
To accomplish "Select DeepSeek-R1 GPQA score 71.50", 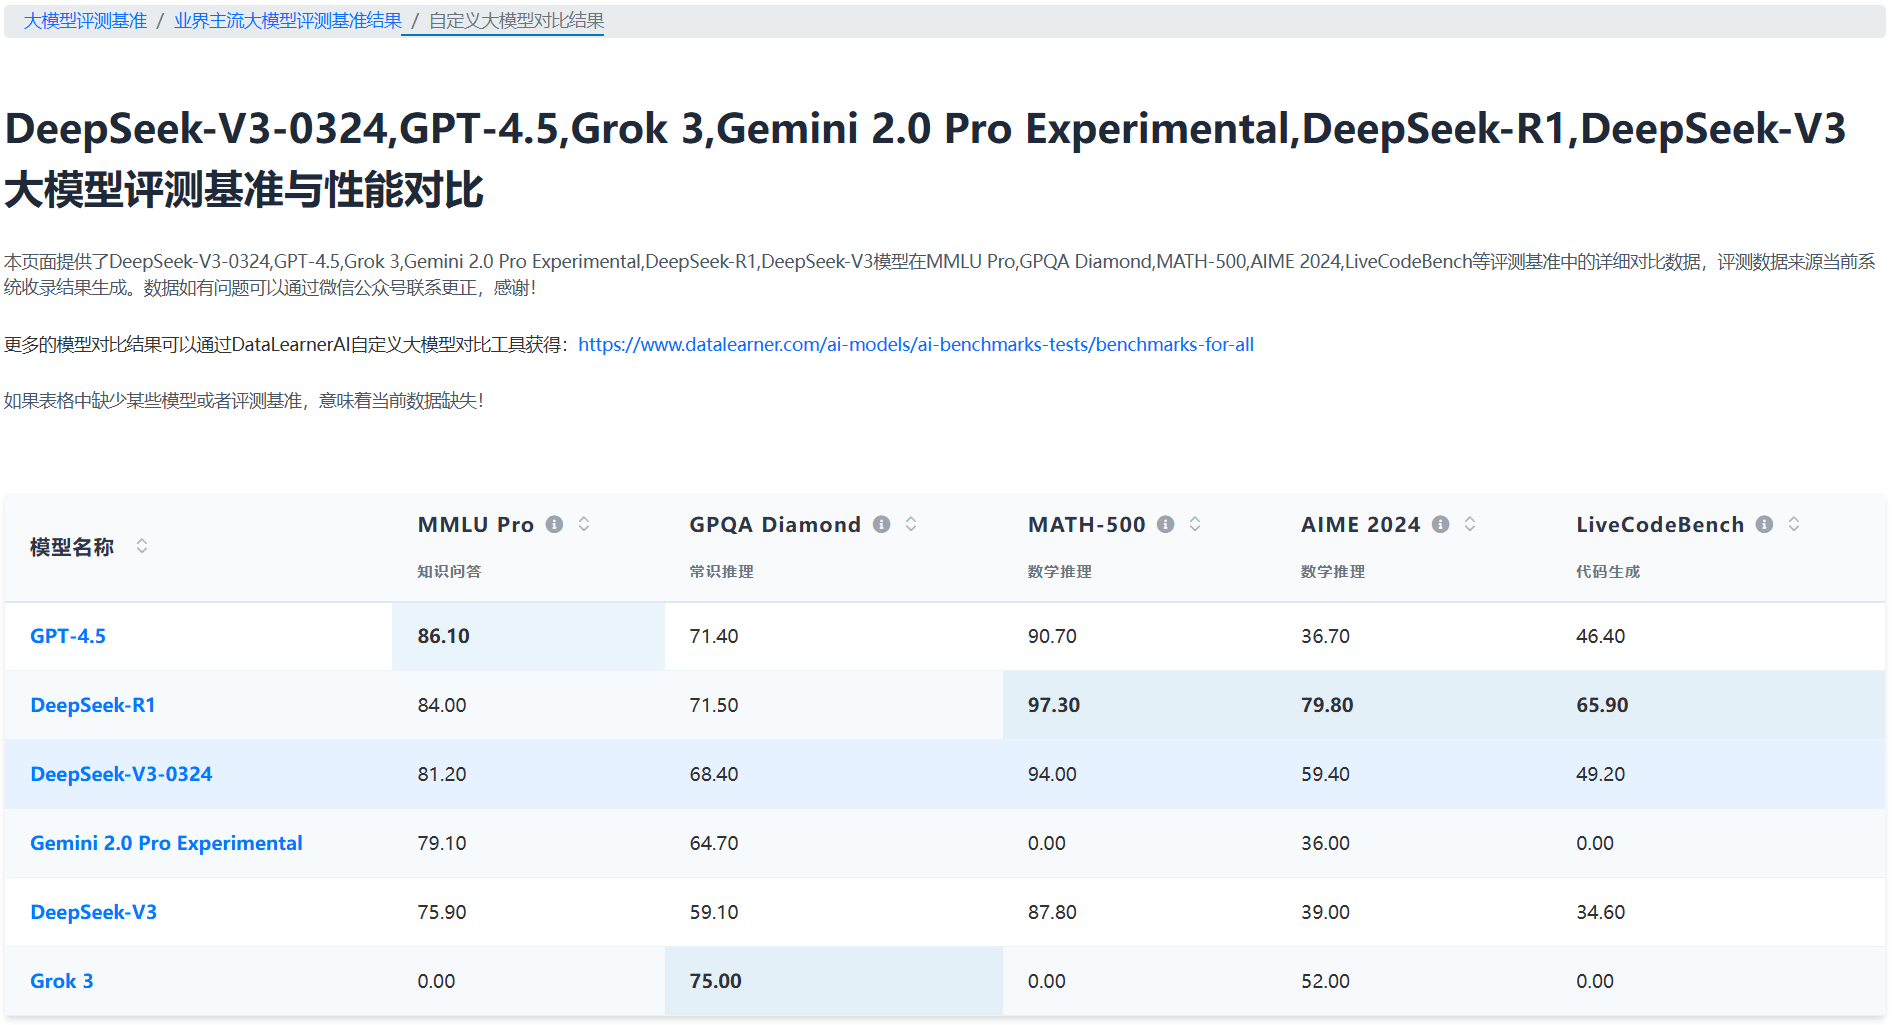I will pyautogui.click(x=714, y=705).
